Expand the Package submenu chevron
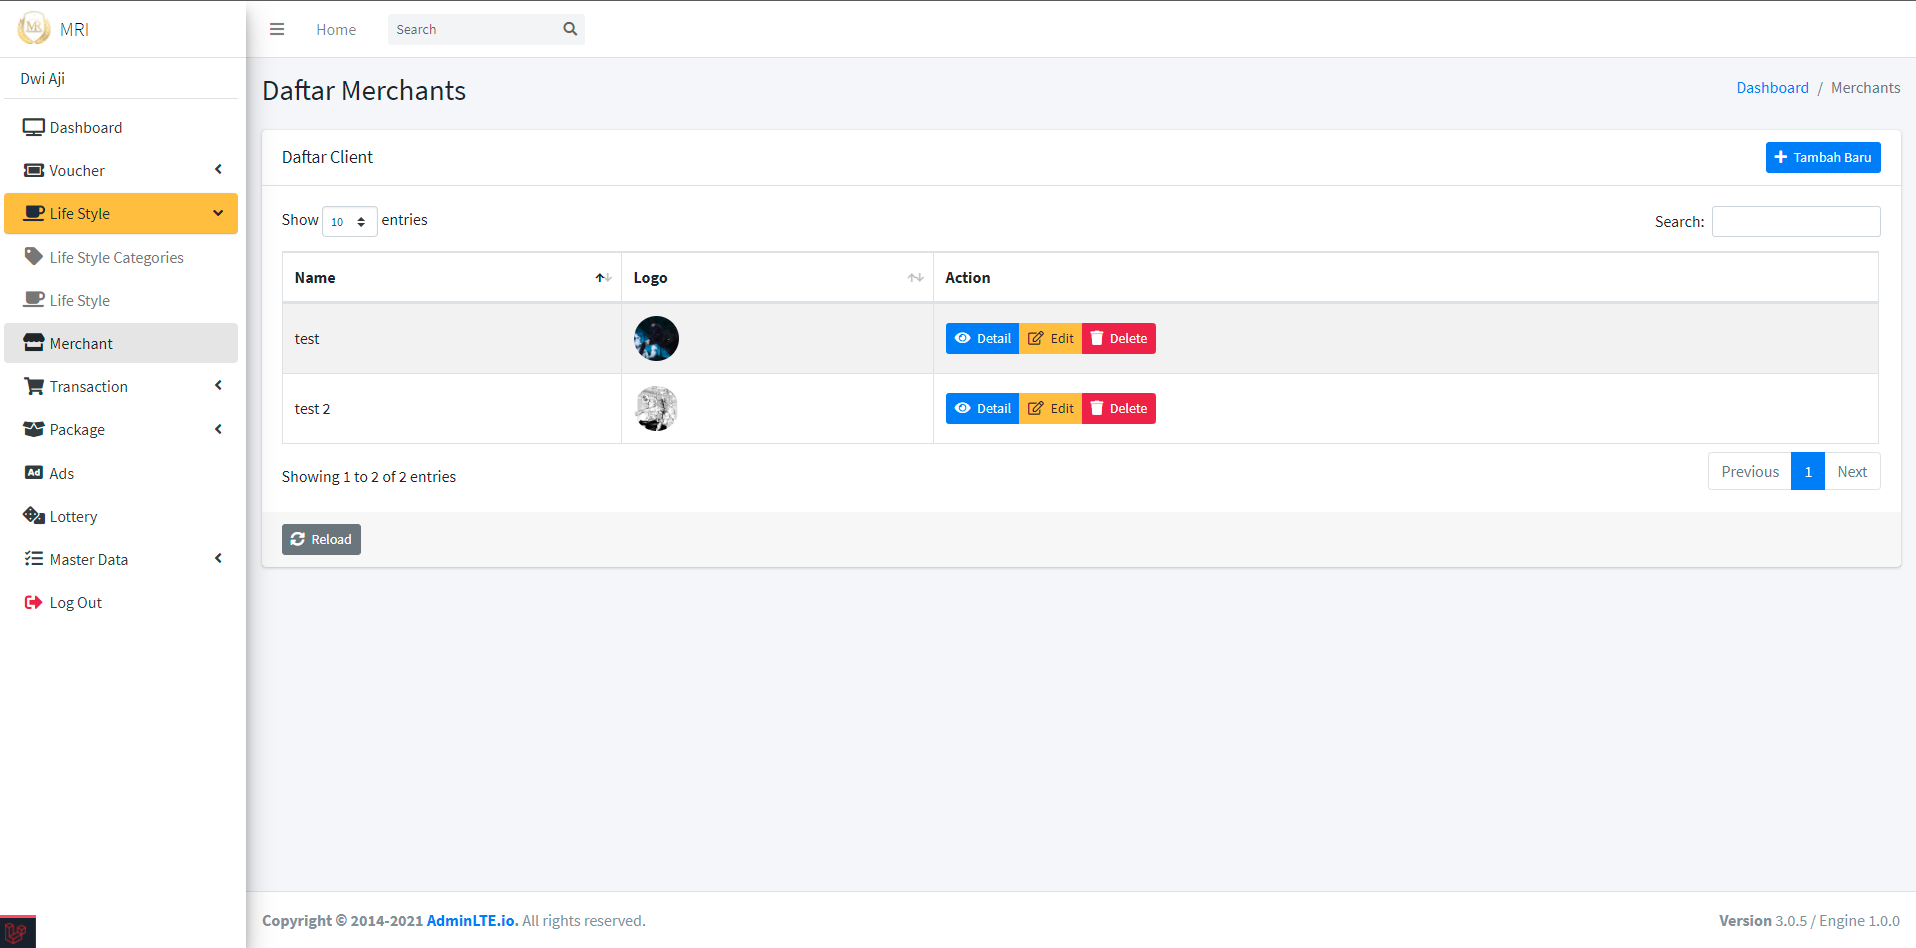This screenshot has height=948, width=1916. point(218,429)
